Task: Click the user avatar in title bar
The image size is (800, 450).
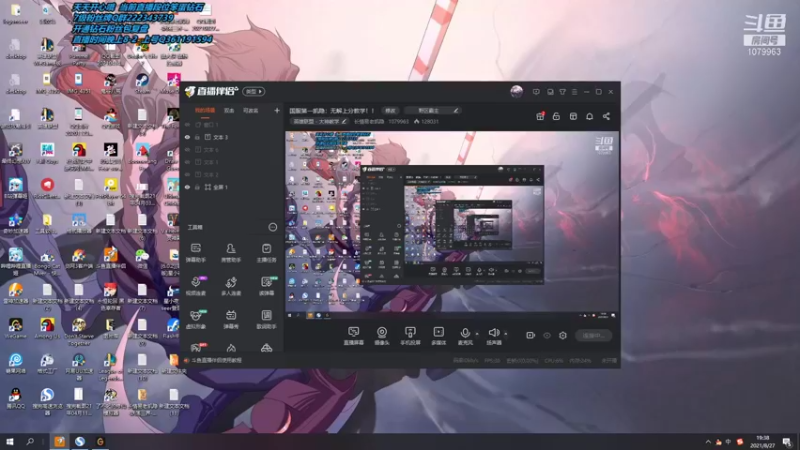Action: click(516, 91)
